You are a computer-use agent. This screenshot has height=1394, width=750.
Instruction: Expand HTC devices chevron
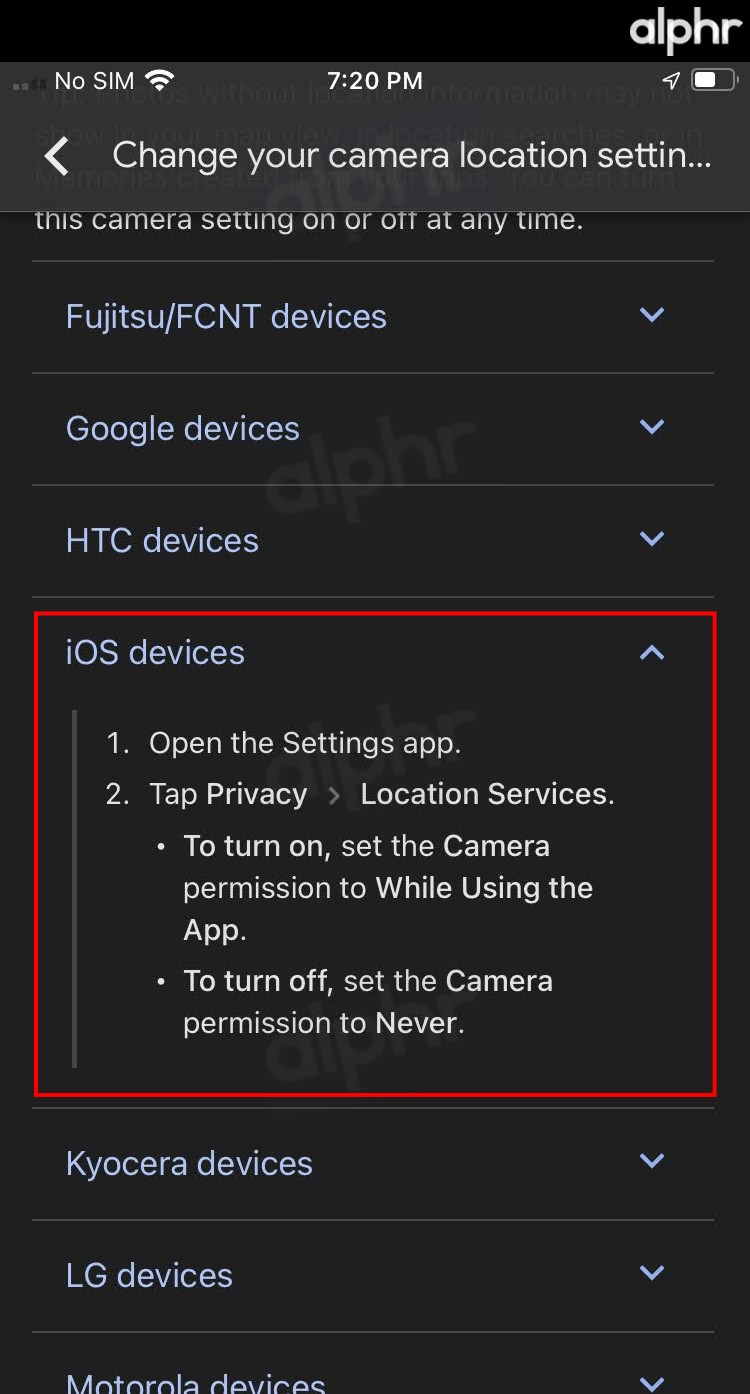[652, 539]
